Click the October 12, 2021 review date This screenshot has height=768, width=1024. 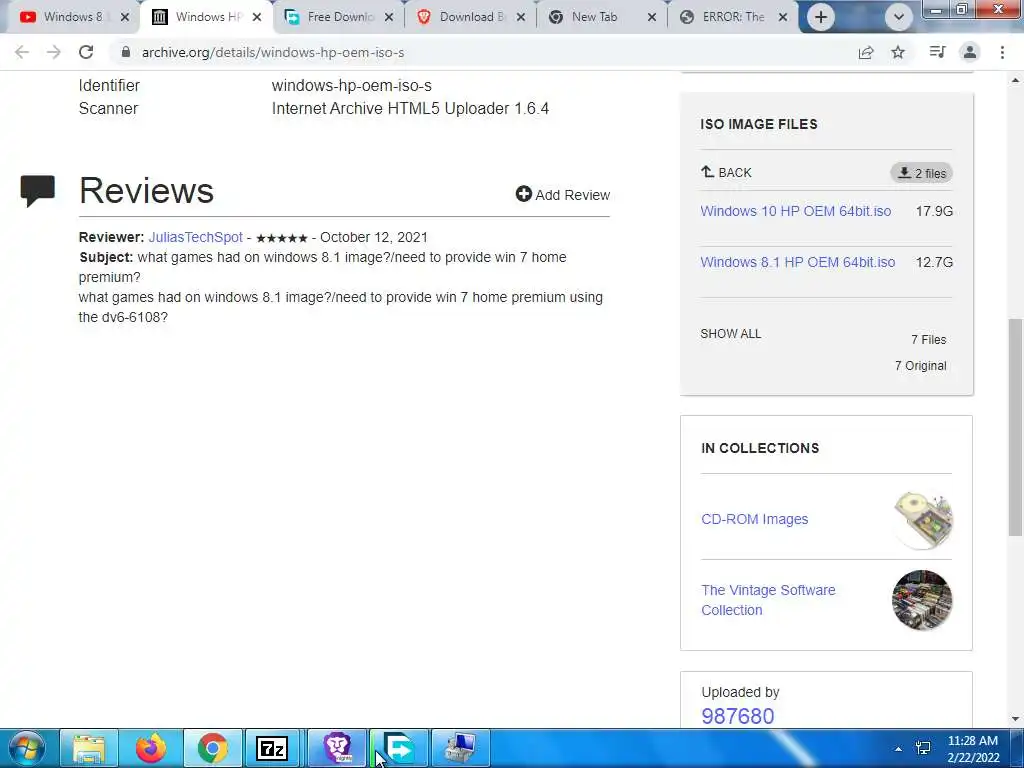click(x=374, y=237)
